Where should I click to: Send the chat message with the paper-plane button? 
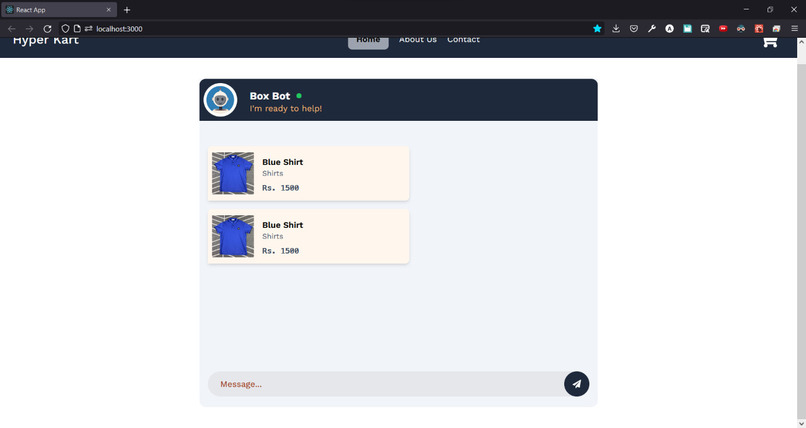tap(576, 384)
